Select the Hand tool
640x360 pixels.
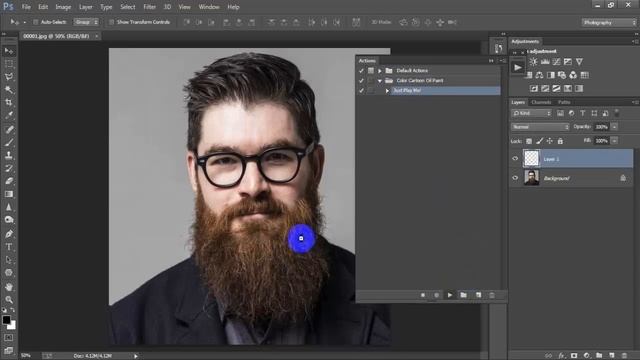click(9, 287)
